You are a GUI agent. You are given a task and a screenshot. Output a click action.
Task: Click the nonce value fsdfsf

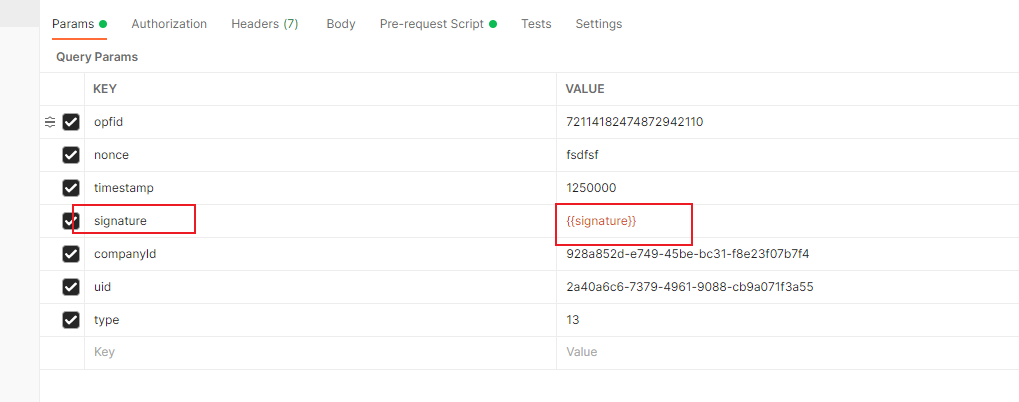tap(582, 155)
